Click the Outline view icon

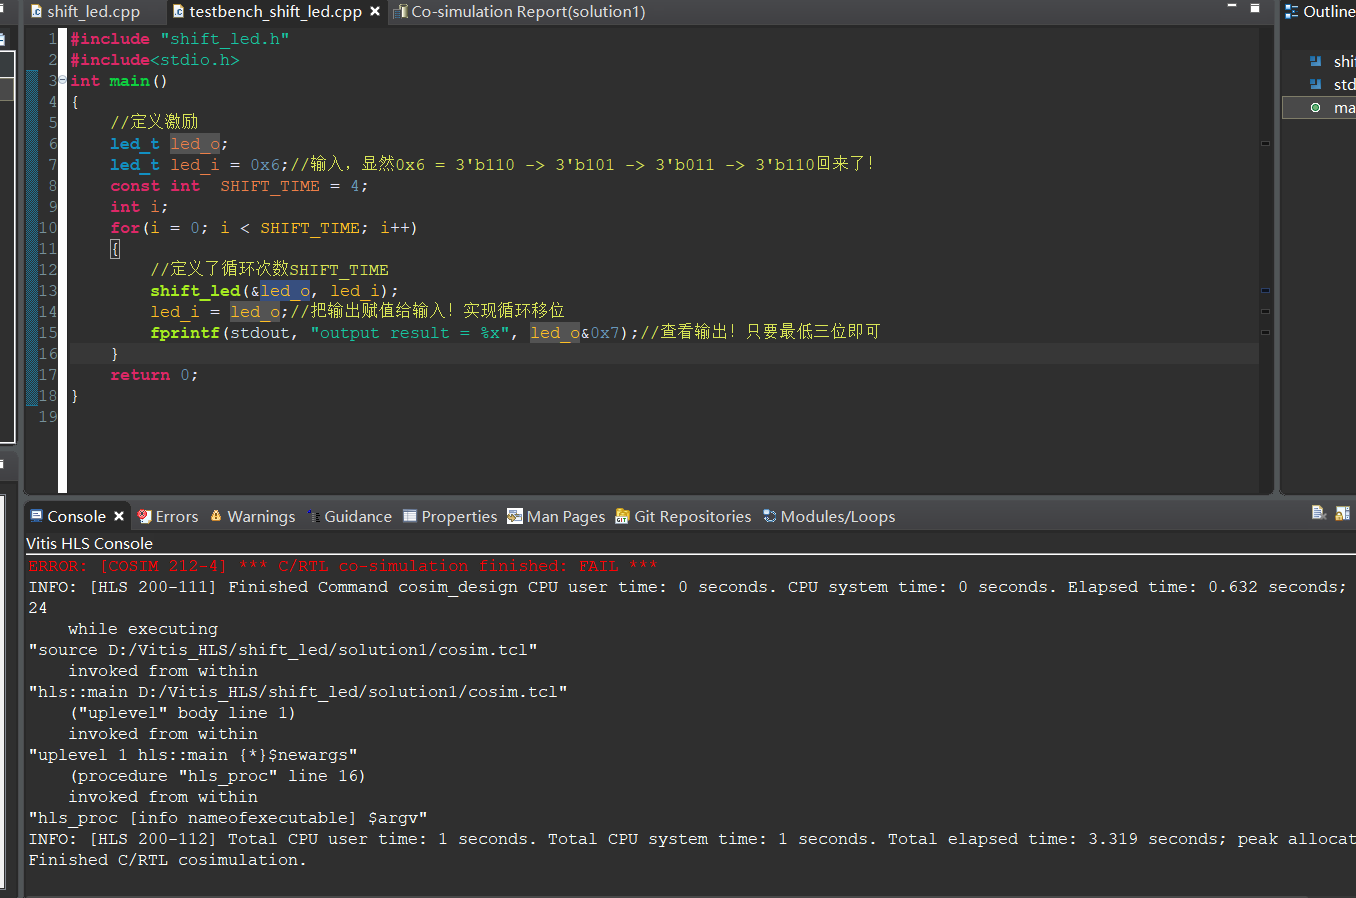click(1292, 12)
